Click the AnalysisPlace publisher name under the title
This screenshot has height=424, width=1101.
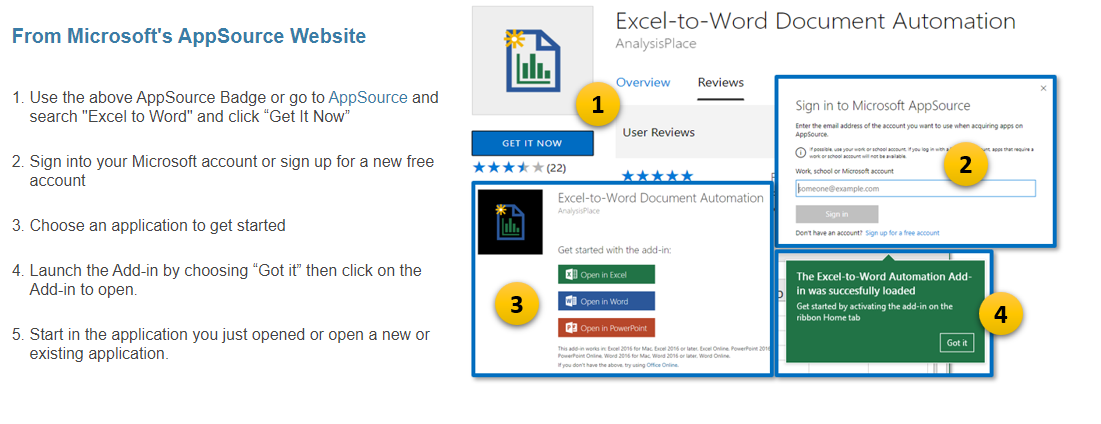(x=656, y=44)
